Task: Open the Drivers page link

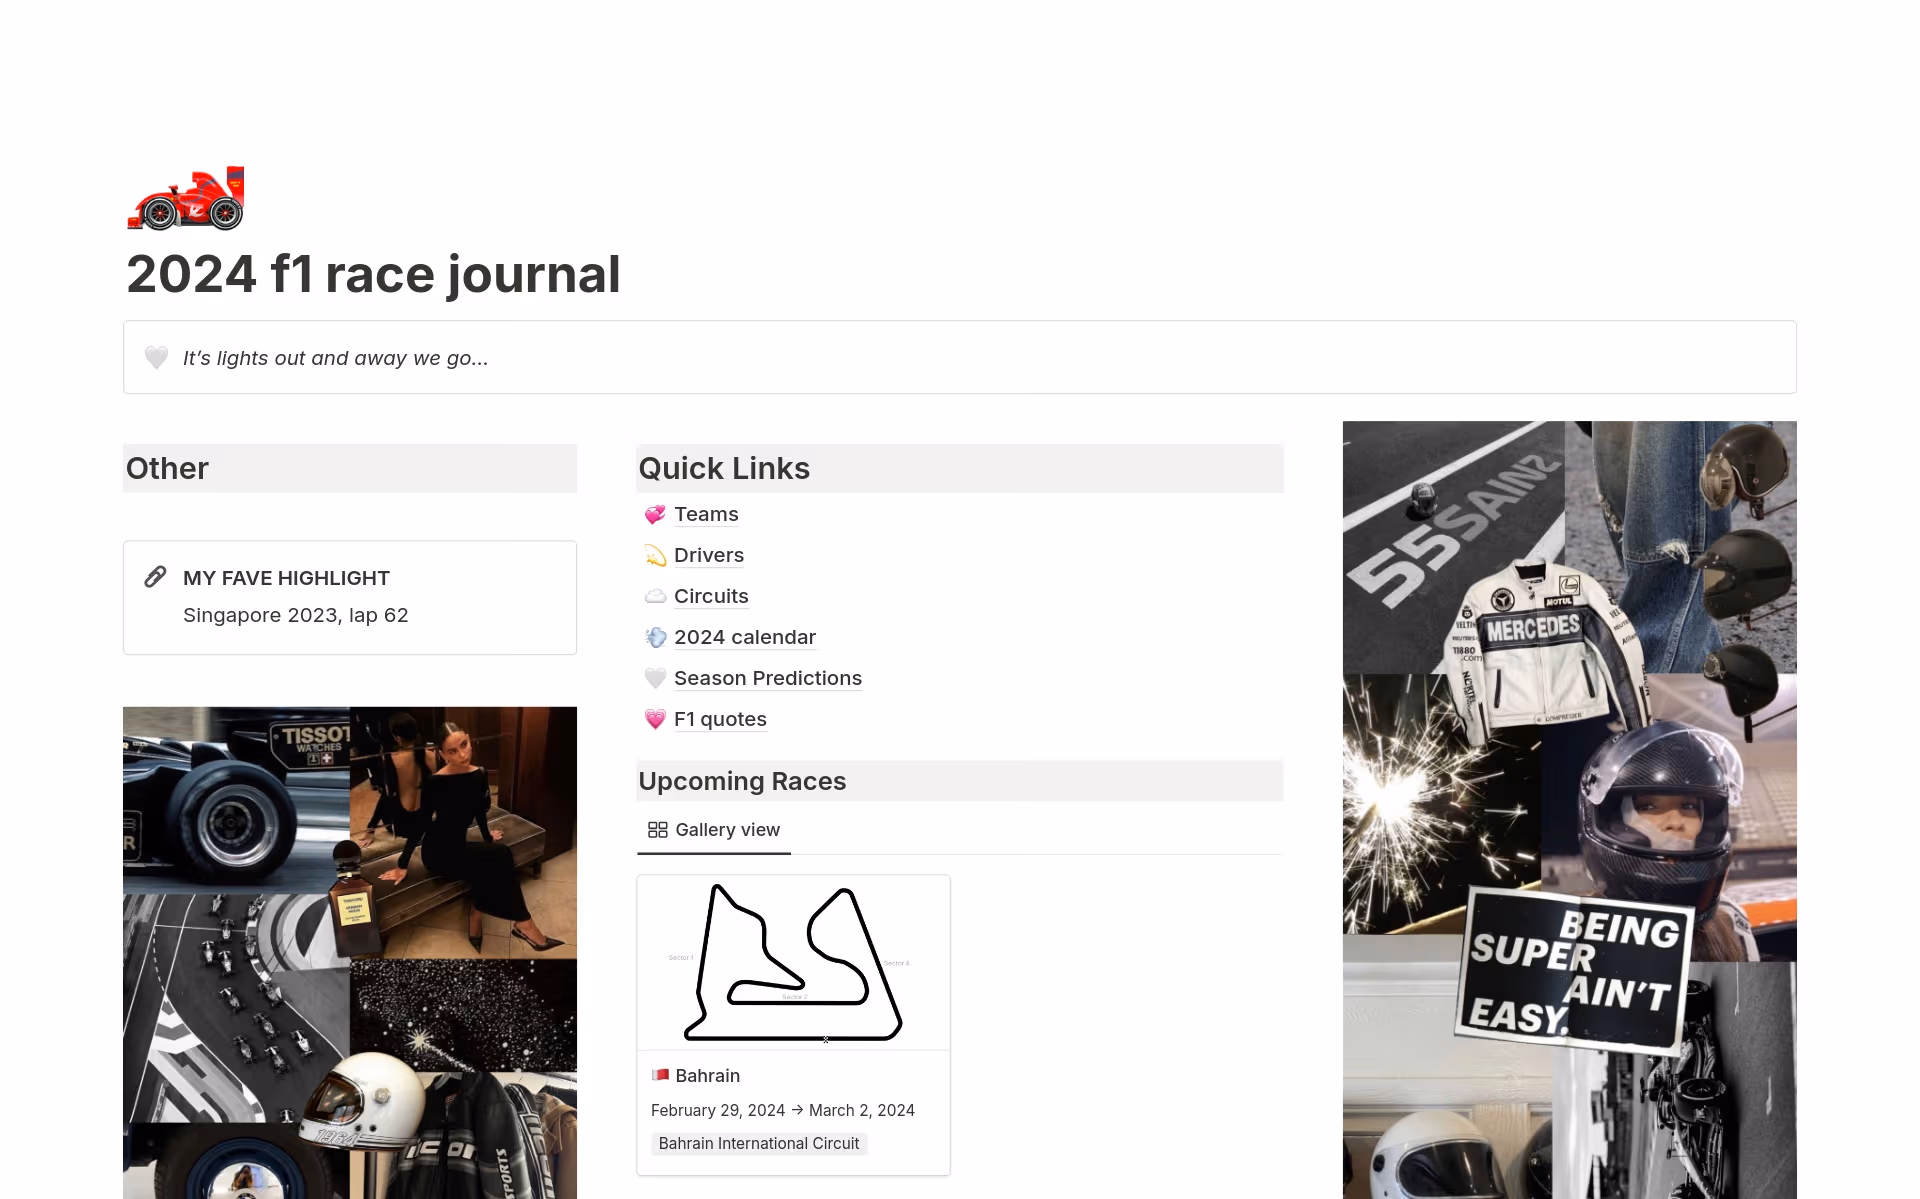Action: 708,556
